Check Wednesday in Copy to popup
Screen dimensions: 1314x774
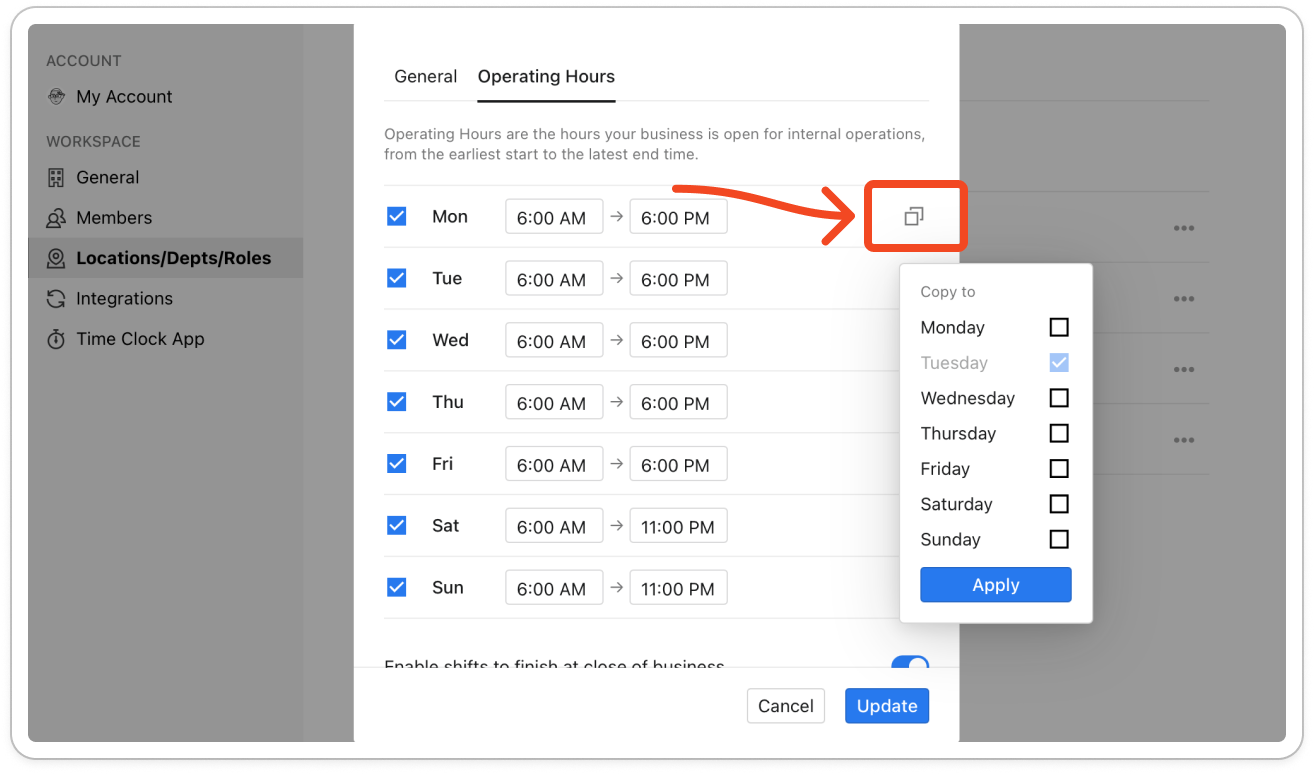point(1059,398)
